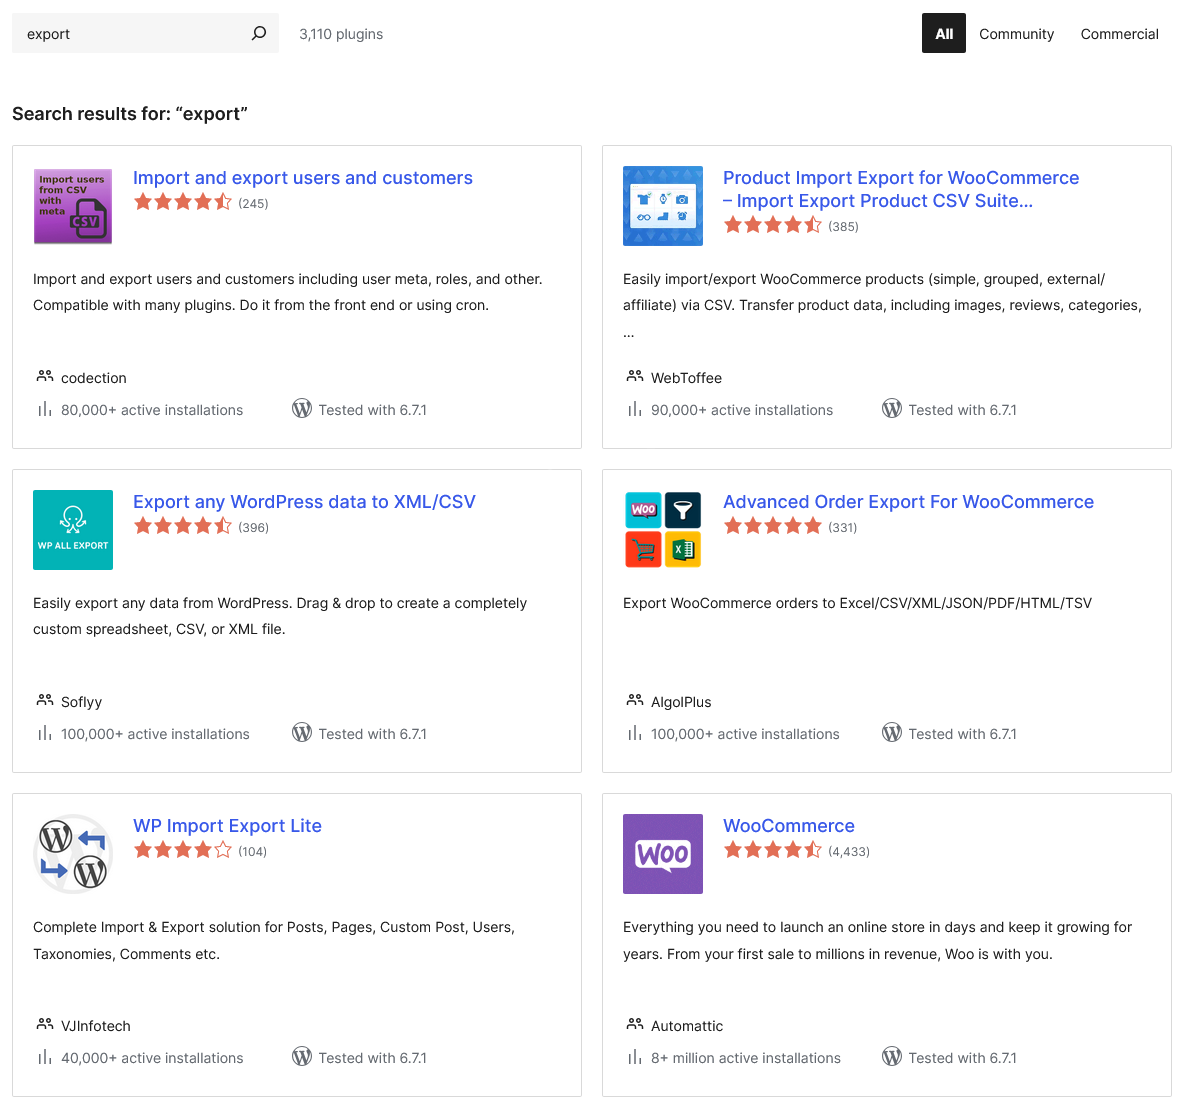Click the WordPress logo in the Automattic card
This screenshot has height=1114, width=1180.
892,1057
